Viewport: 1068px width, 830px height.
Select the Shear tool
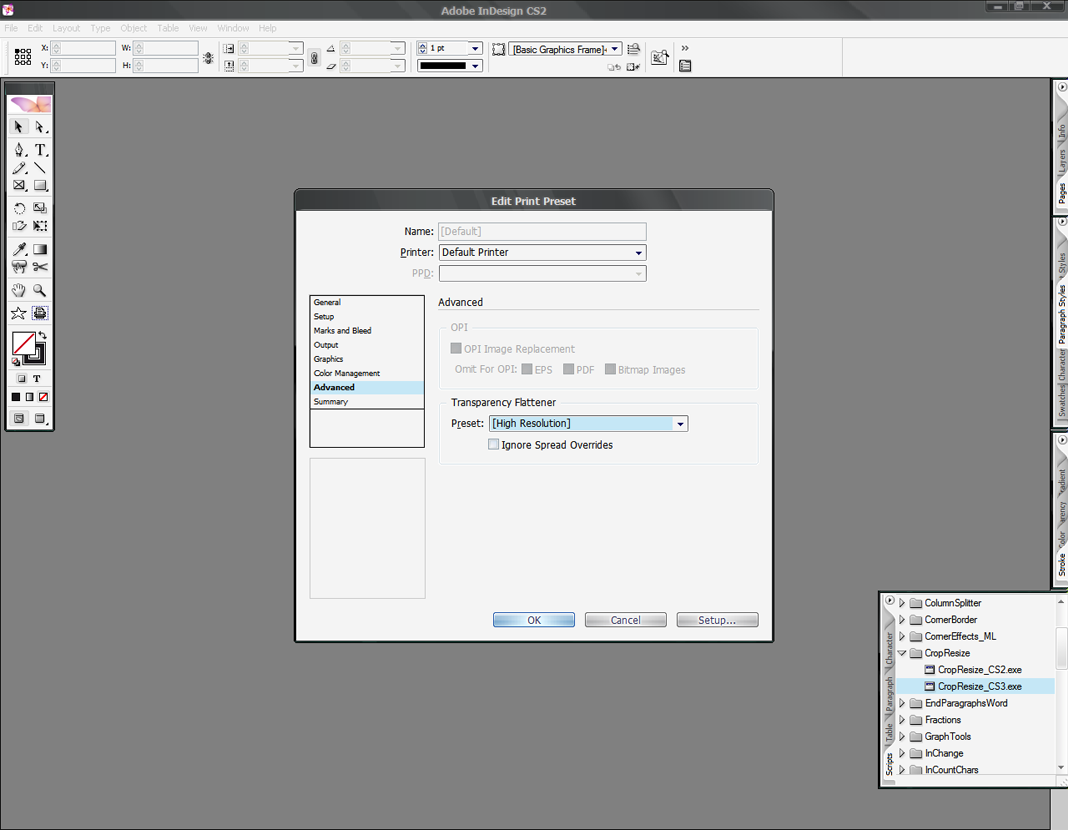(x=19, y=226)
